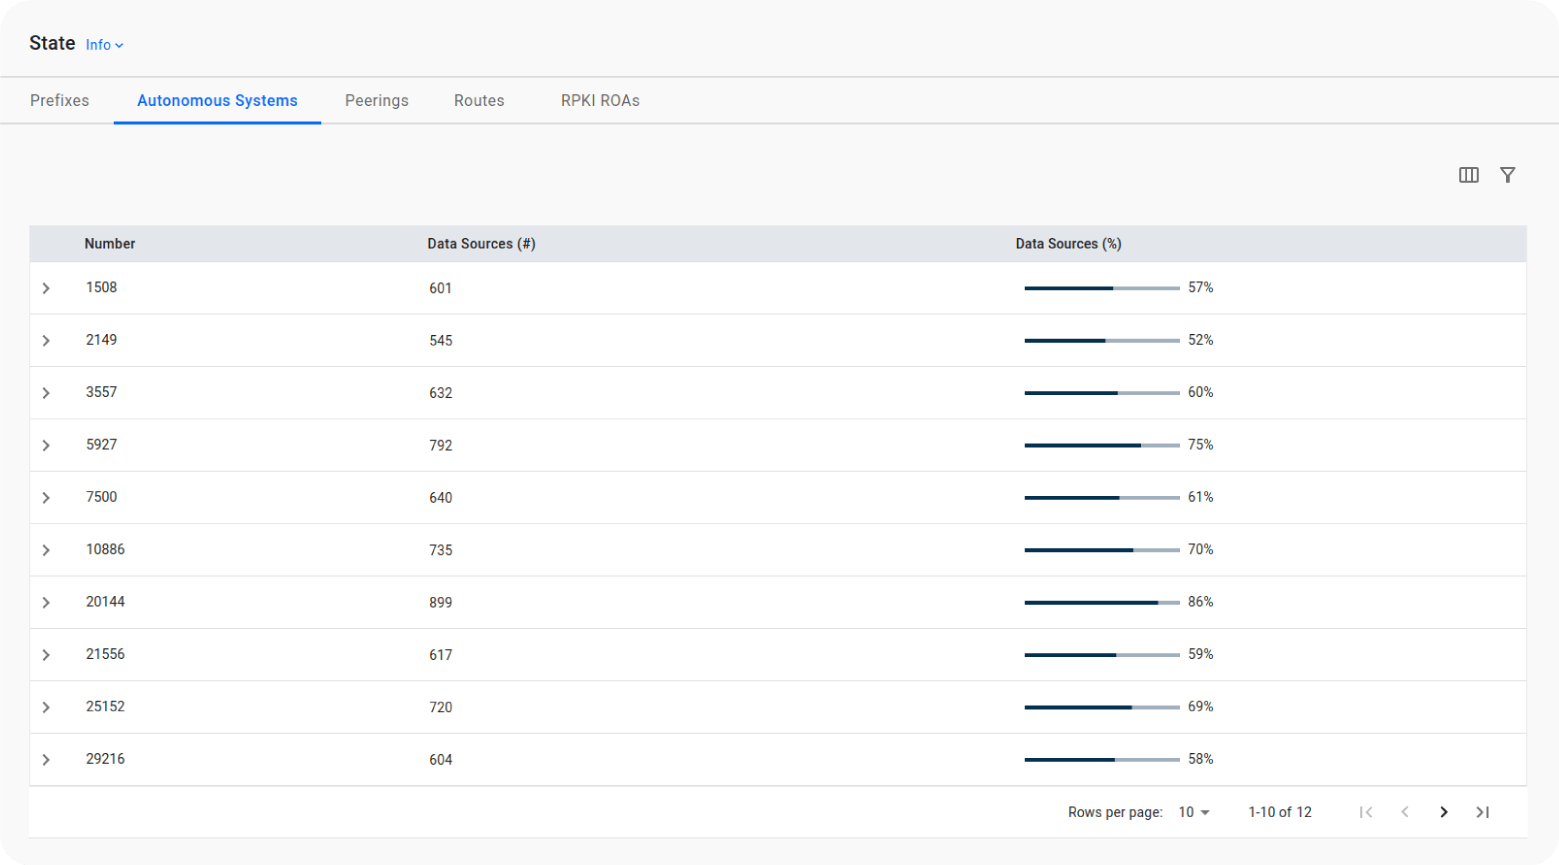The image size is (1559, 865).
Task: Open the column chooser icon
Action: (1468, 175)
